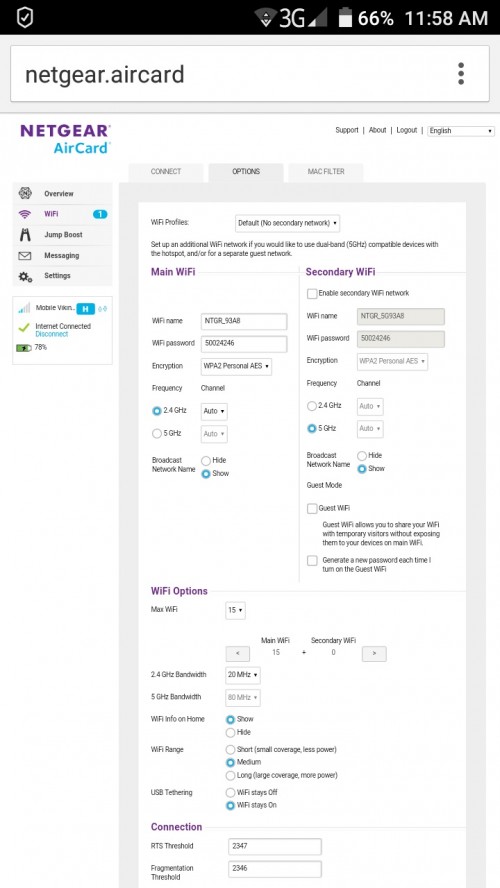Click the Messaging envelope icon
Viewport: 500px width, 888px height.
[x=24, y=255]
